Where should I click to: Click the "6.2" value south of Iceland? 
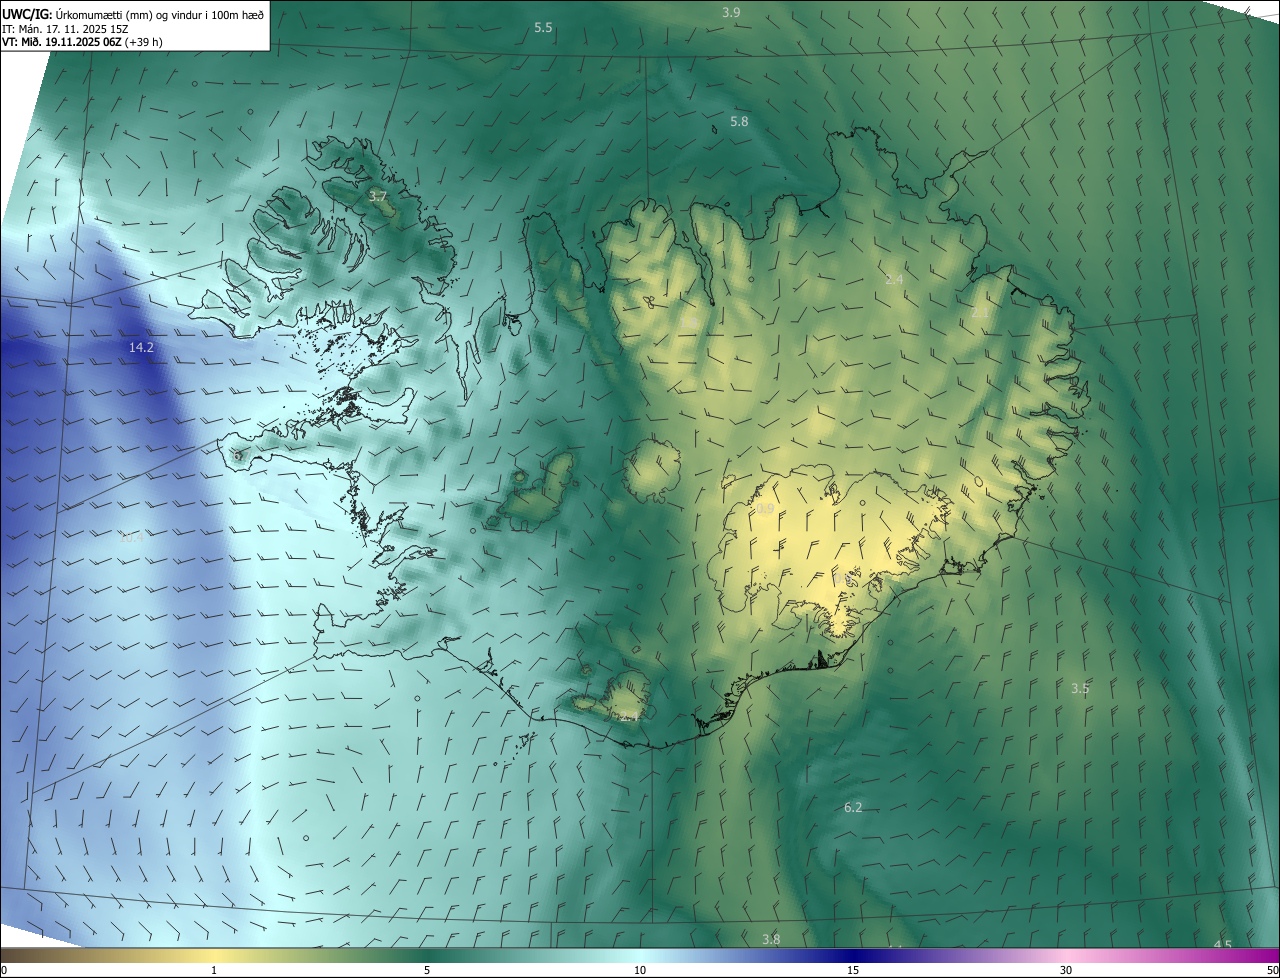point(853,808)
